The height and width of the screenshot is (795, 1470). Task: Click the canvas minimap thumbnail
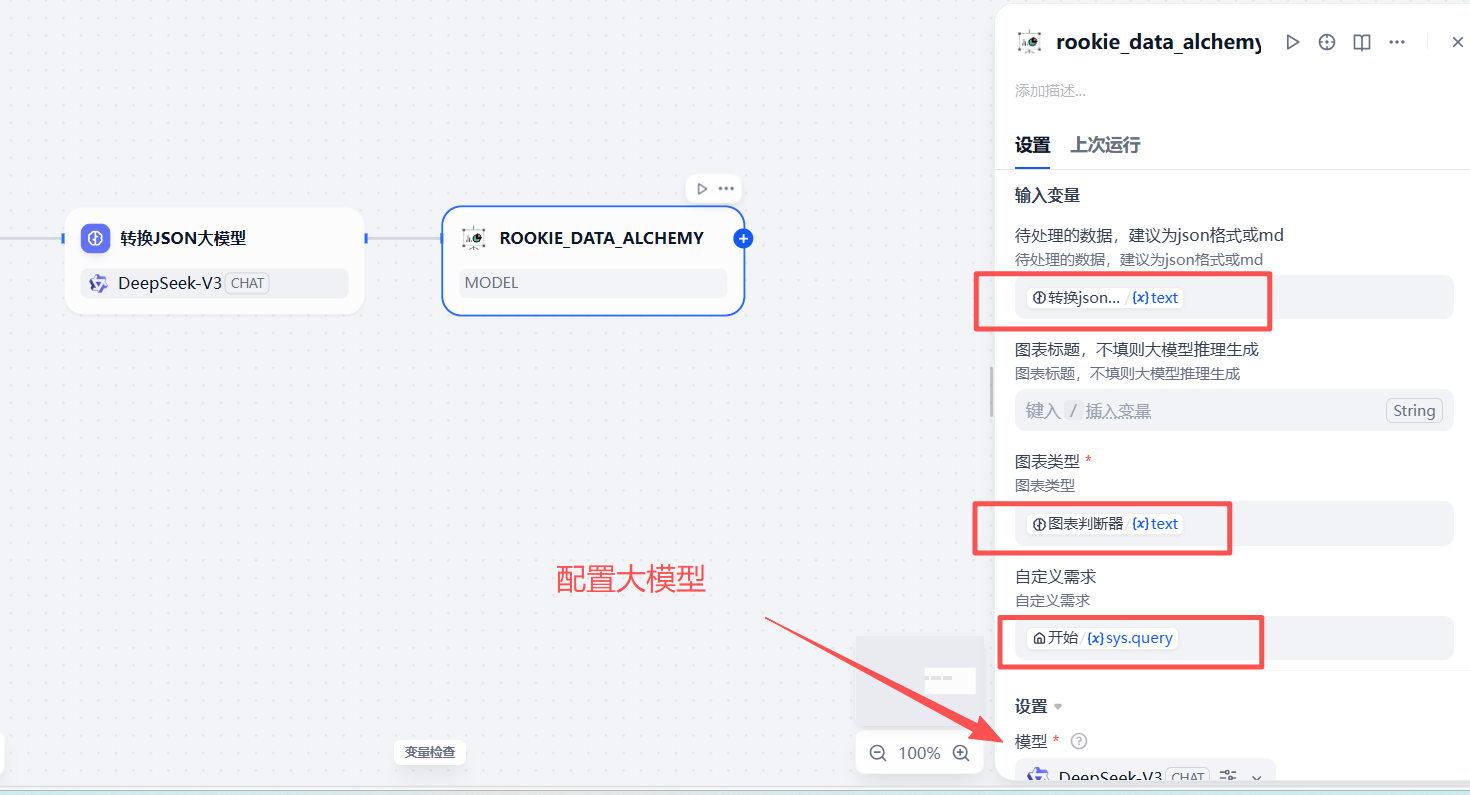pyautogui.click(x=920, y=681)
